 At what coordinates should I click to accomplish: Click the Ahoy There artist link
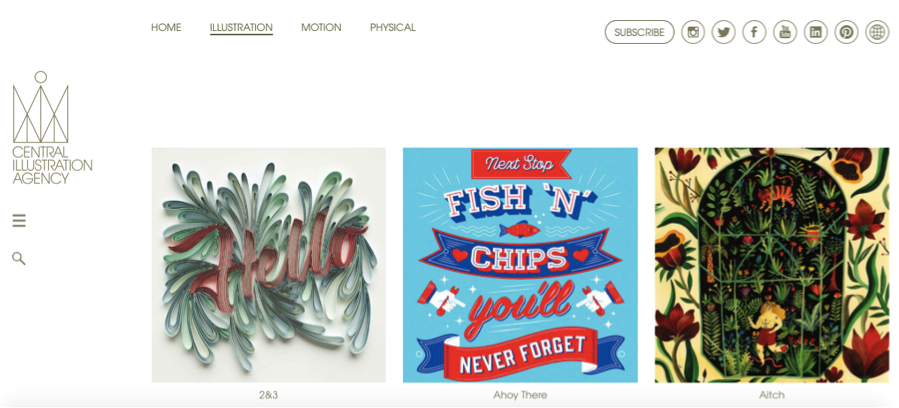pyautogui.click(x=520, y=395)
